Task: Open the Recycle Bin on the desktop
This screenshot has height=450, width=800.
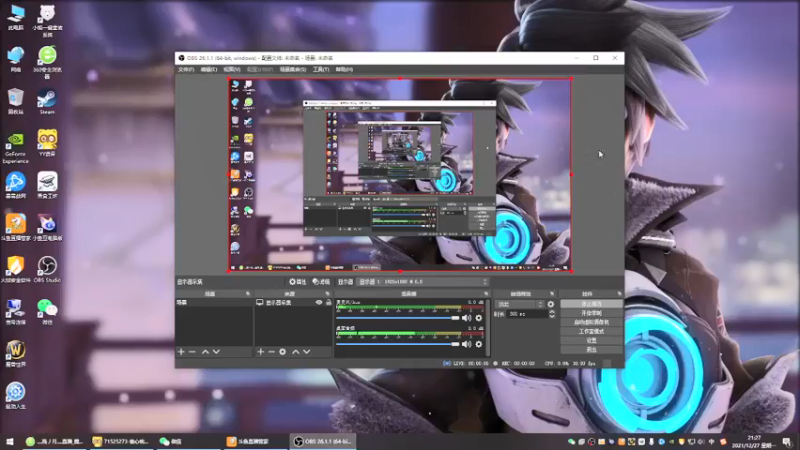Action: pyautogui.click(x=15, y=102)
